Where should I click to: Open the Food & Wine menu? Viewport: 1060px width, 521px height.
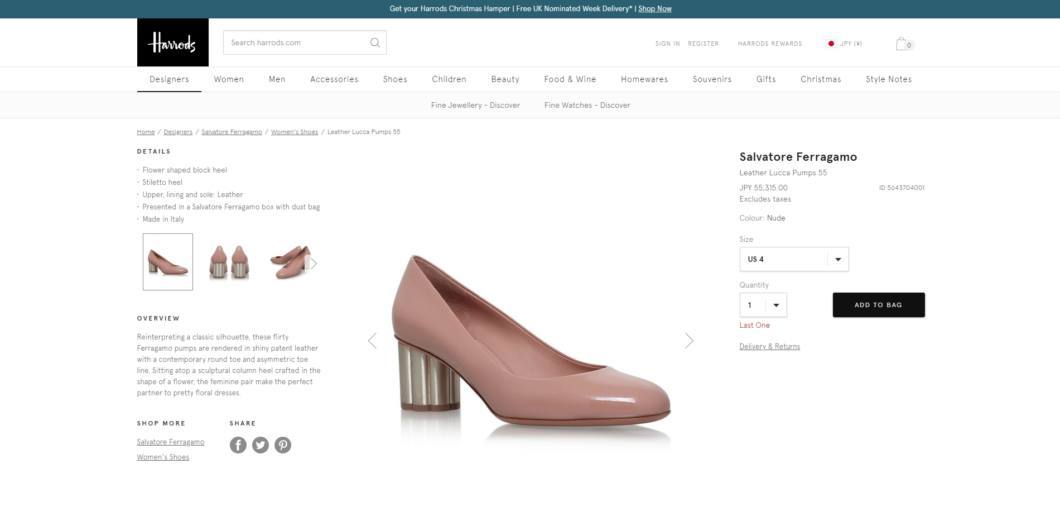[x=570, y=79]
